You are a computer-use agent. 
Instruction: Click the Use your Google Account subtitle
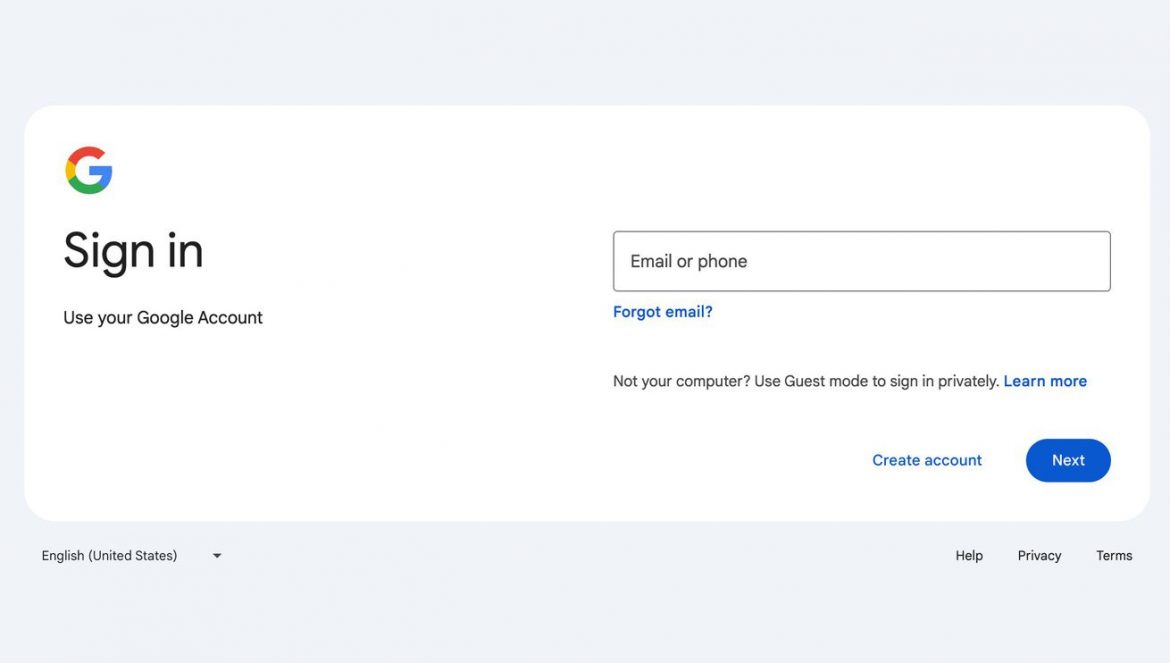pyautogui.click(x=163, y=318)
